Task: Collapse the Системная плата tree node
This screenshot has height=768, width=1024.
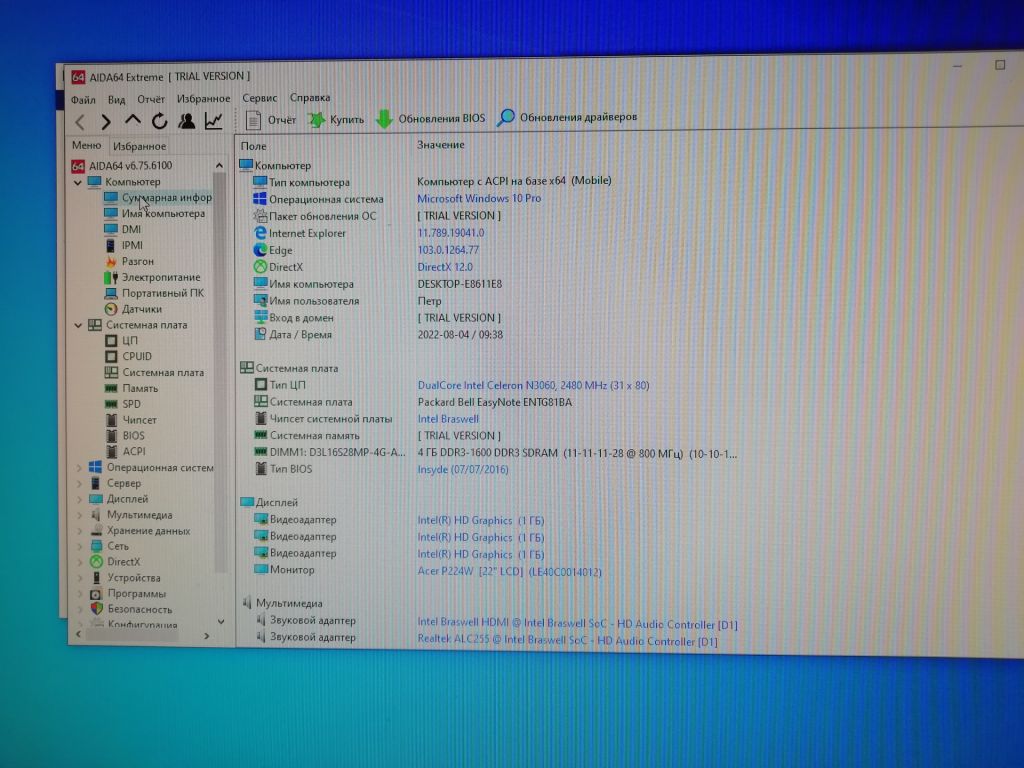Action: pyautogui.click(x=78, y=325)
